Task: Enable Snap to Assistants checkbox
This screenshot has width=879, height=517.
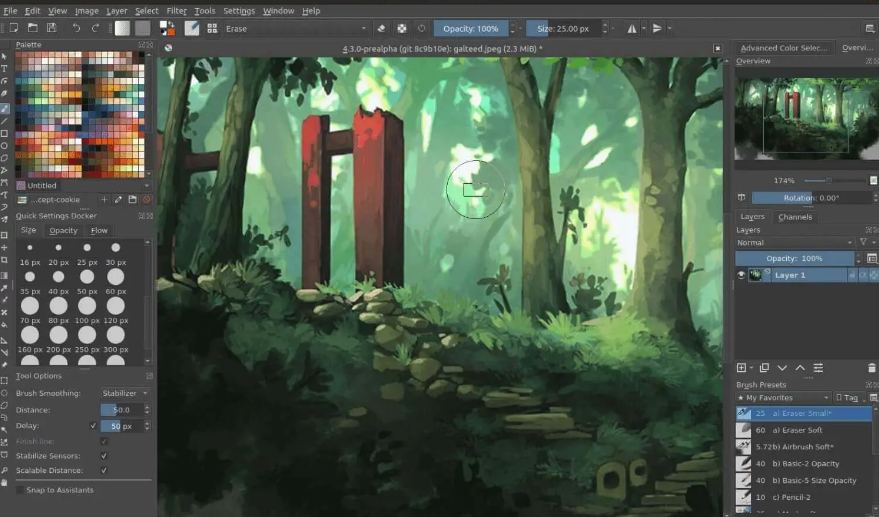Action: (21, 490)
